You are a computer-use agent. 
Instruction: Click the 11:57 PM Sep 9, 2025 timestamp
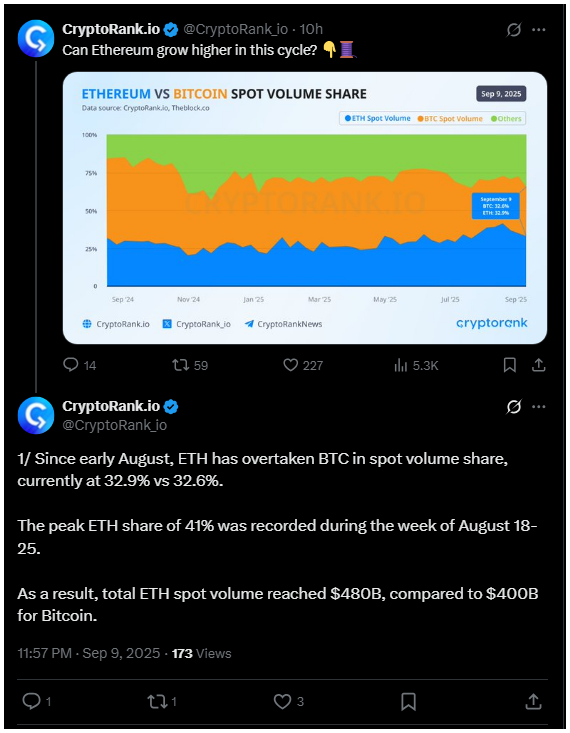89,653
